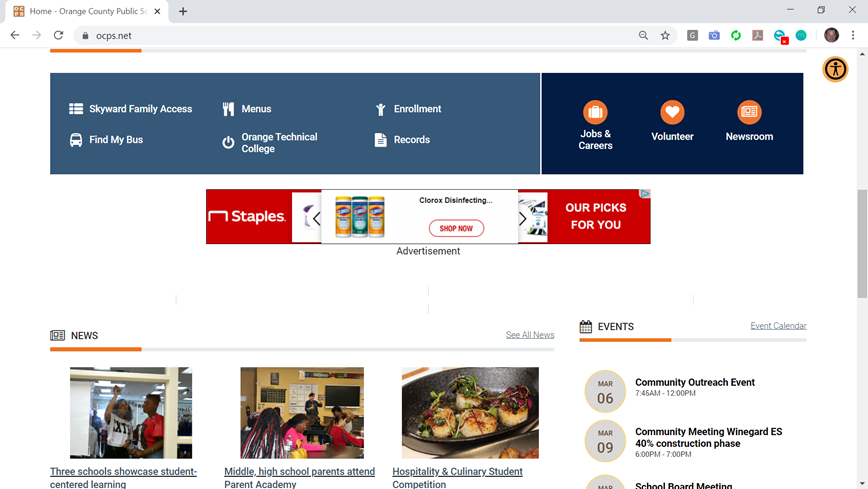Open the Parent Academy news photo
The height and width of the screenshot is (489, 868).
[302, 413]
